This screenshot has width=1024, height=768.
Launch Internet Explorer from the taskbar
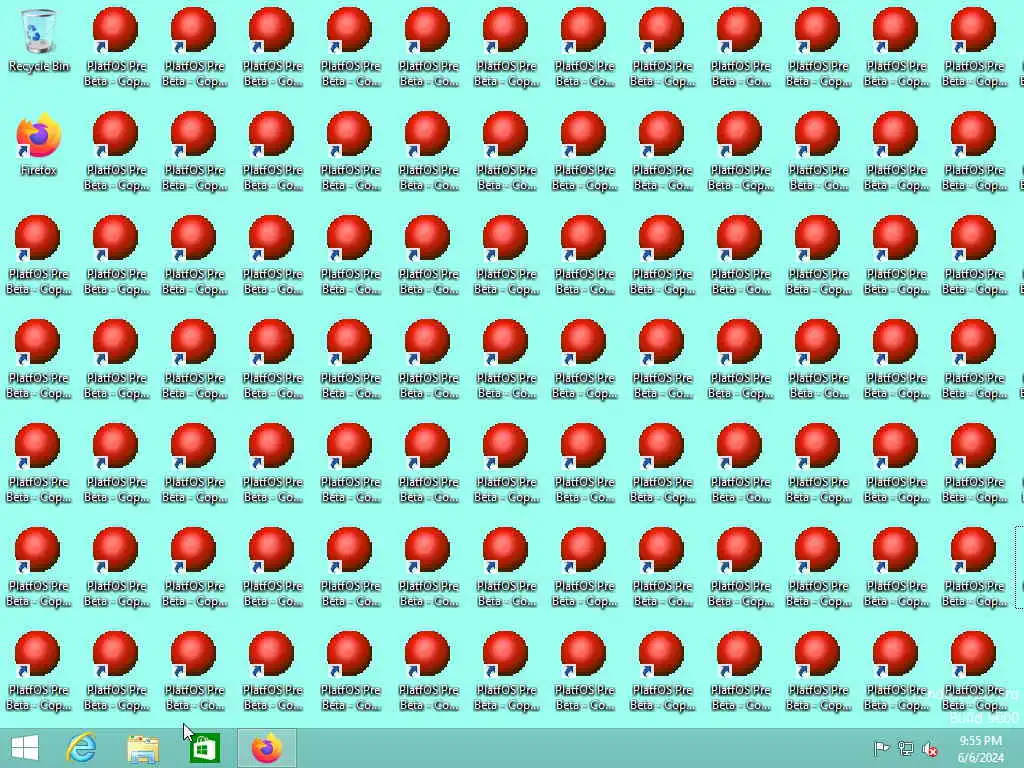click(82, 748)
